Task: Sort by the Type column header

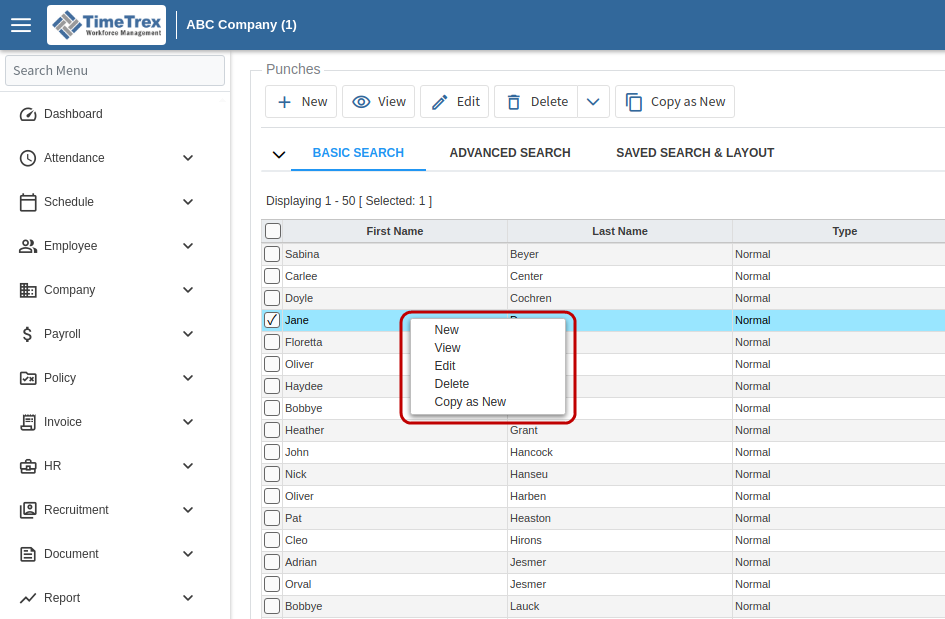Action: click(844, 231)
